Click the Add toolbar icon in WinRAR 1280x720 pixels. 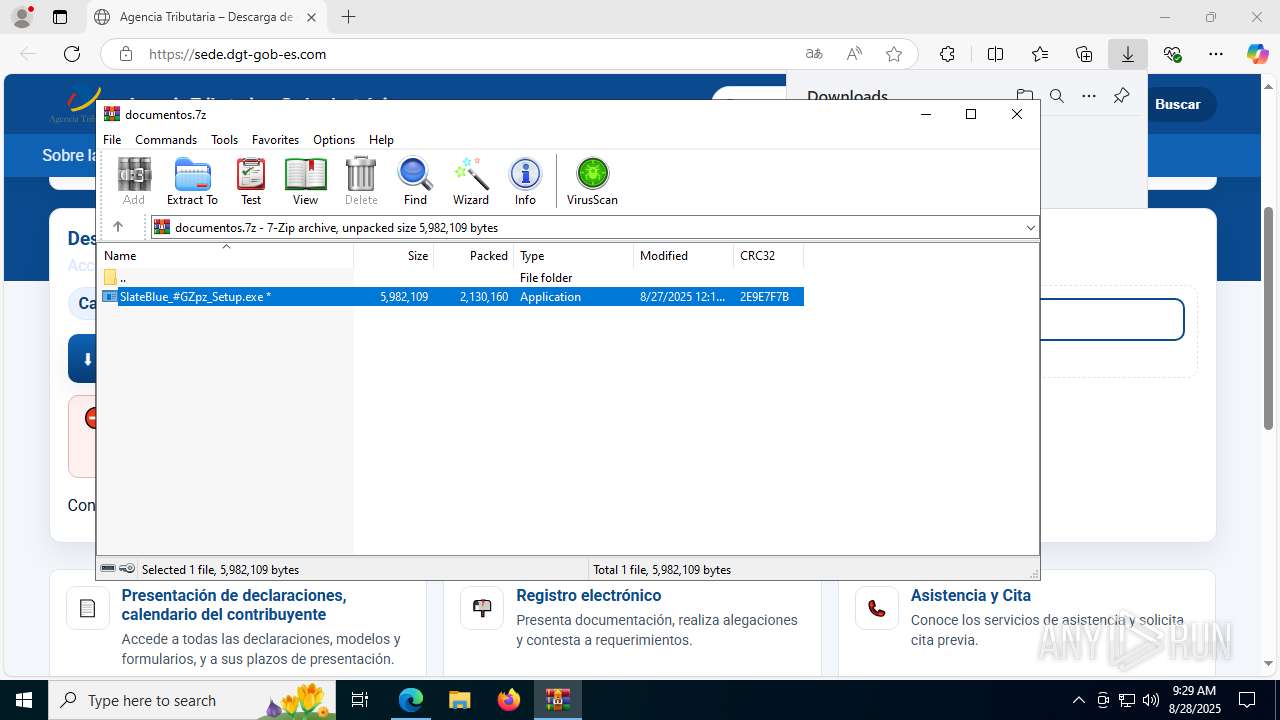pyautogui.click(x=134, y=181)
